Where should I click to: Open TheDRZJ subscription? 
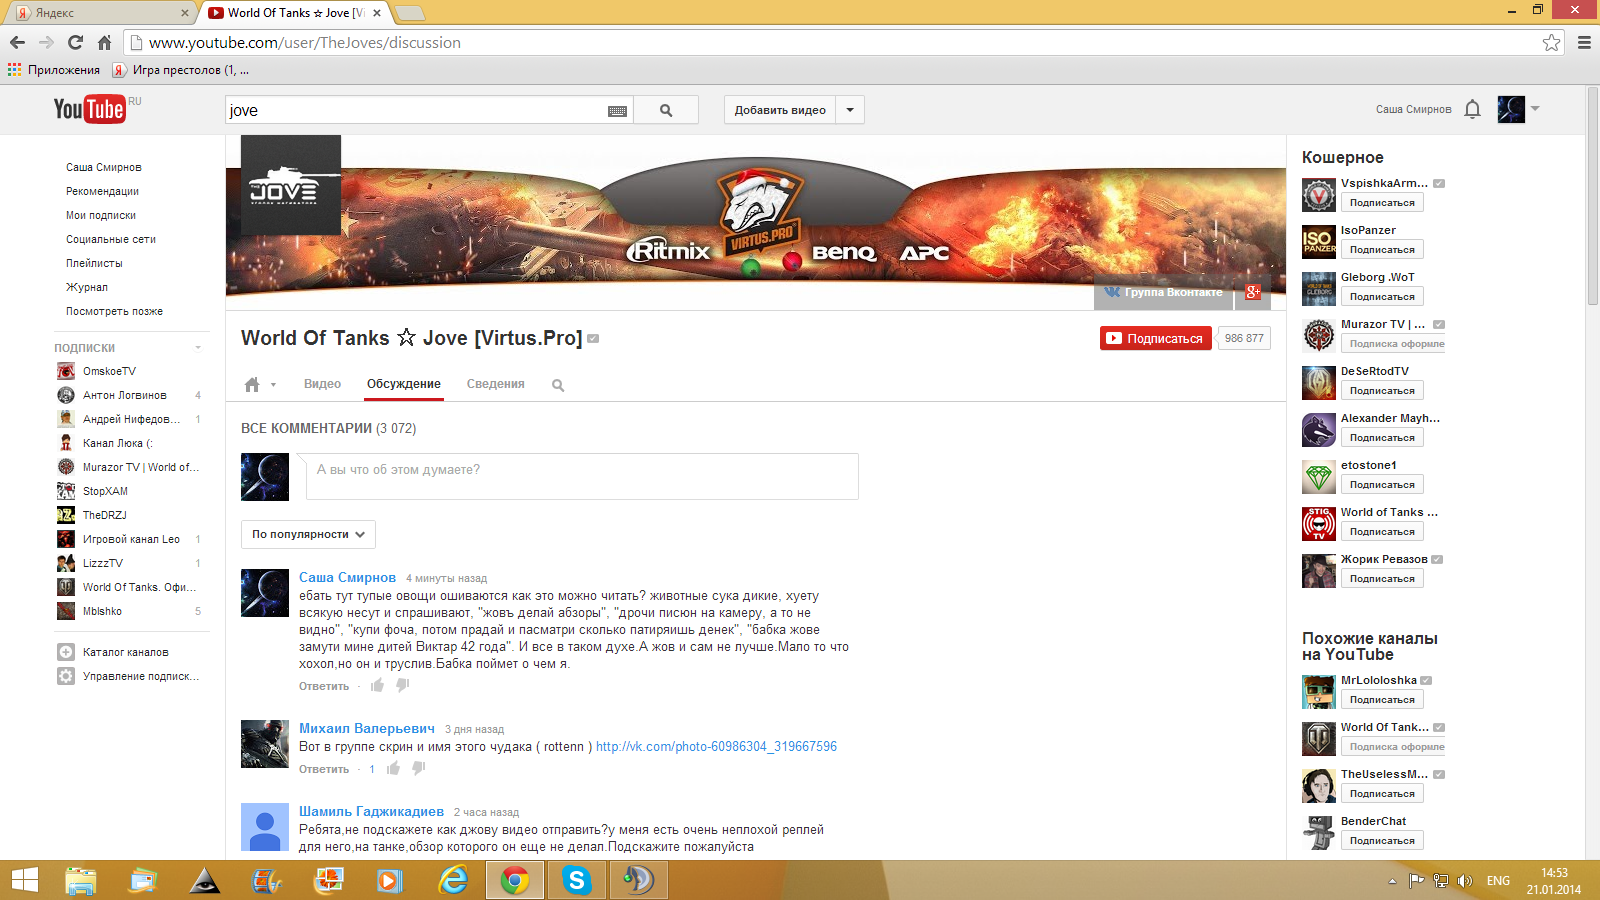pos(104,515)
